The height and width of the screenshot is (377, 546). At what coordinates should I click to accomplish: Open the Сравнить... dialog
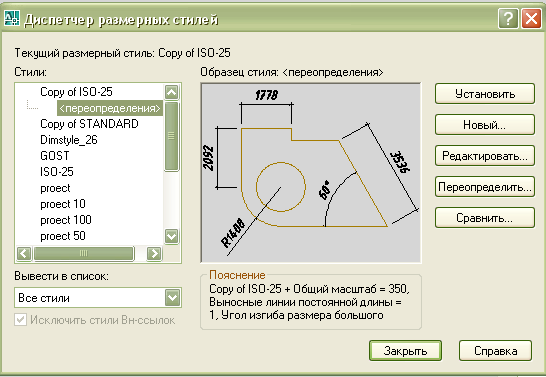pos(485,218)
